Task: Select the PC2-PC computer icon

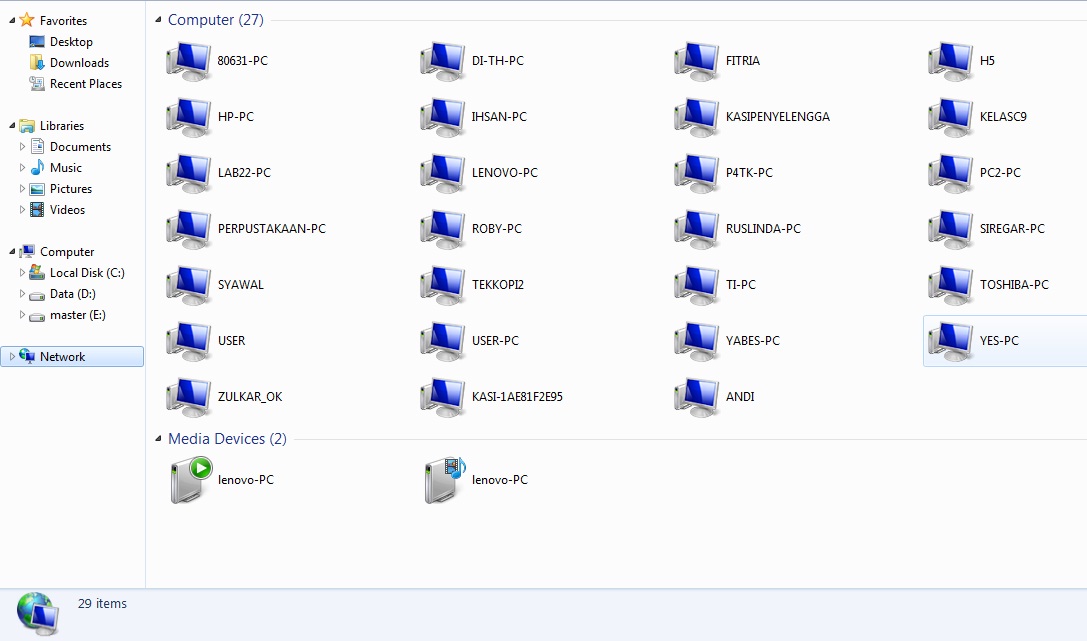Action: 950,173
